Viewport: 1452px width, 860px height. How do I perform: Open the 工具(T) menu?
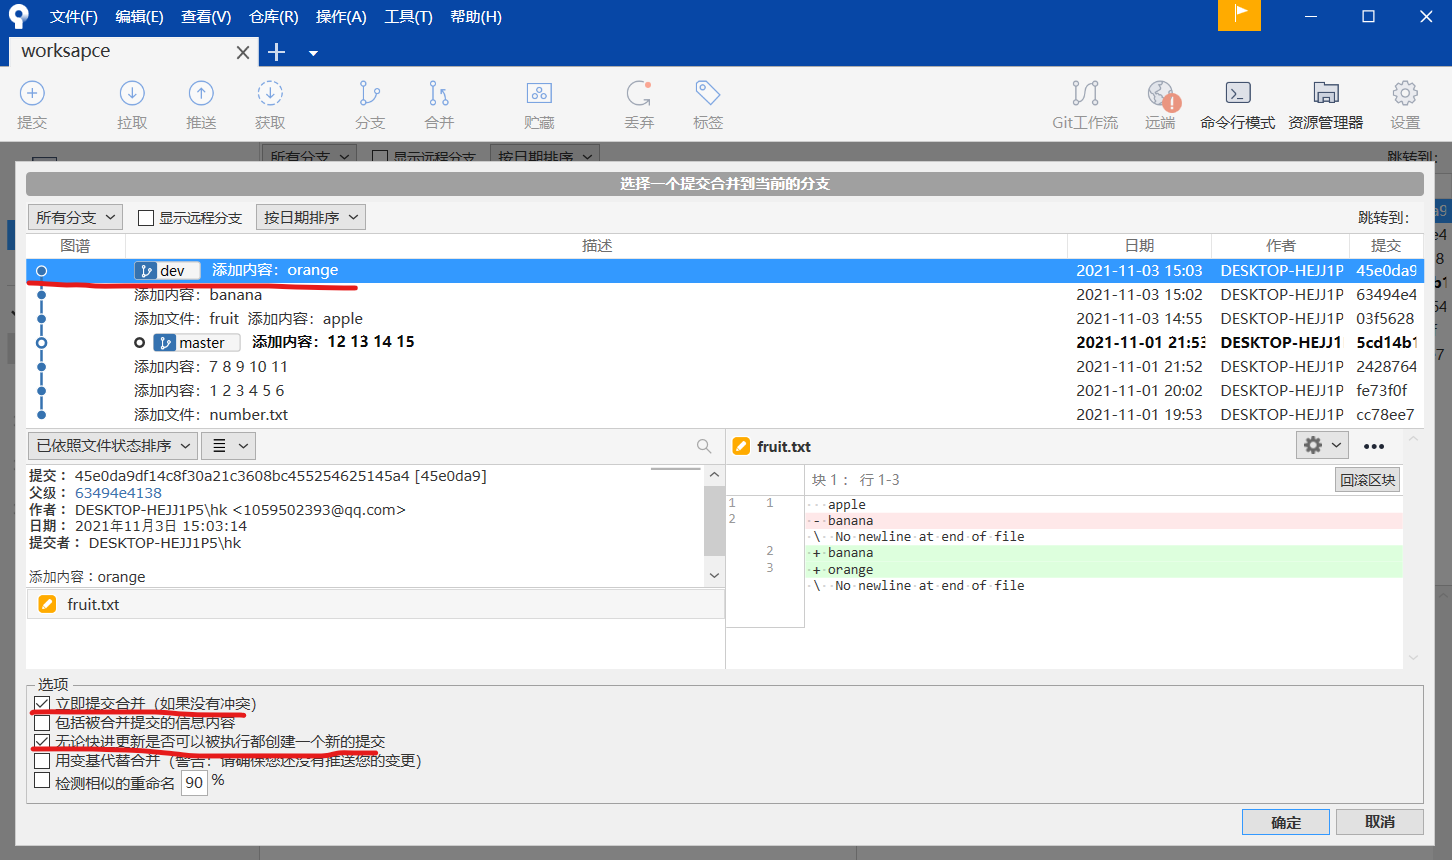(x=408, y=17)
